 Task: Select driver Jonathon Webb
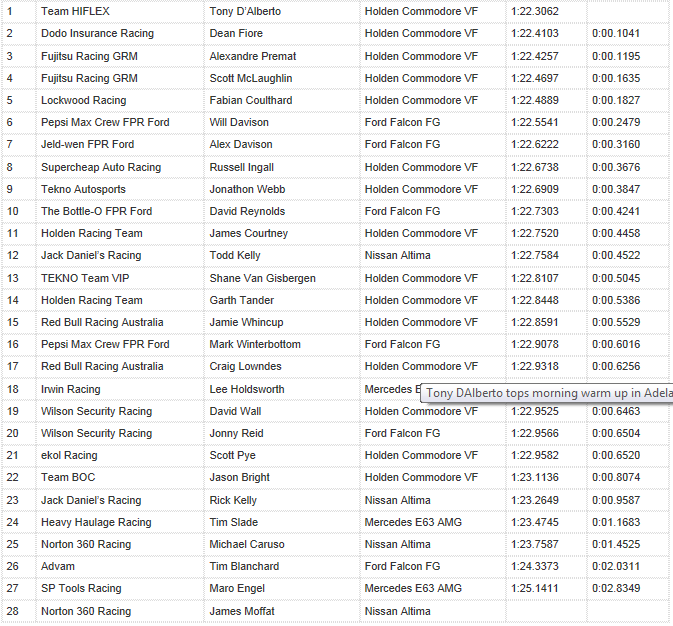click(247, 189)
